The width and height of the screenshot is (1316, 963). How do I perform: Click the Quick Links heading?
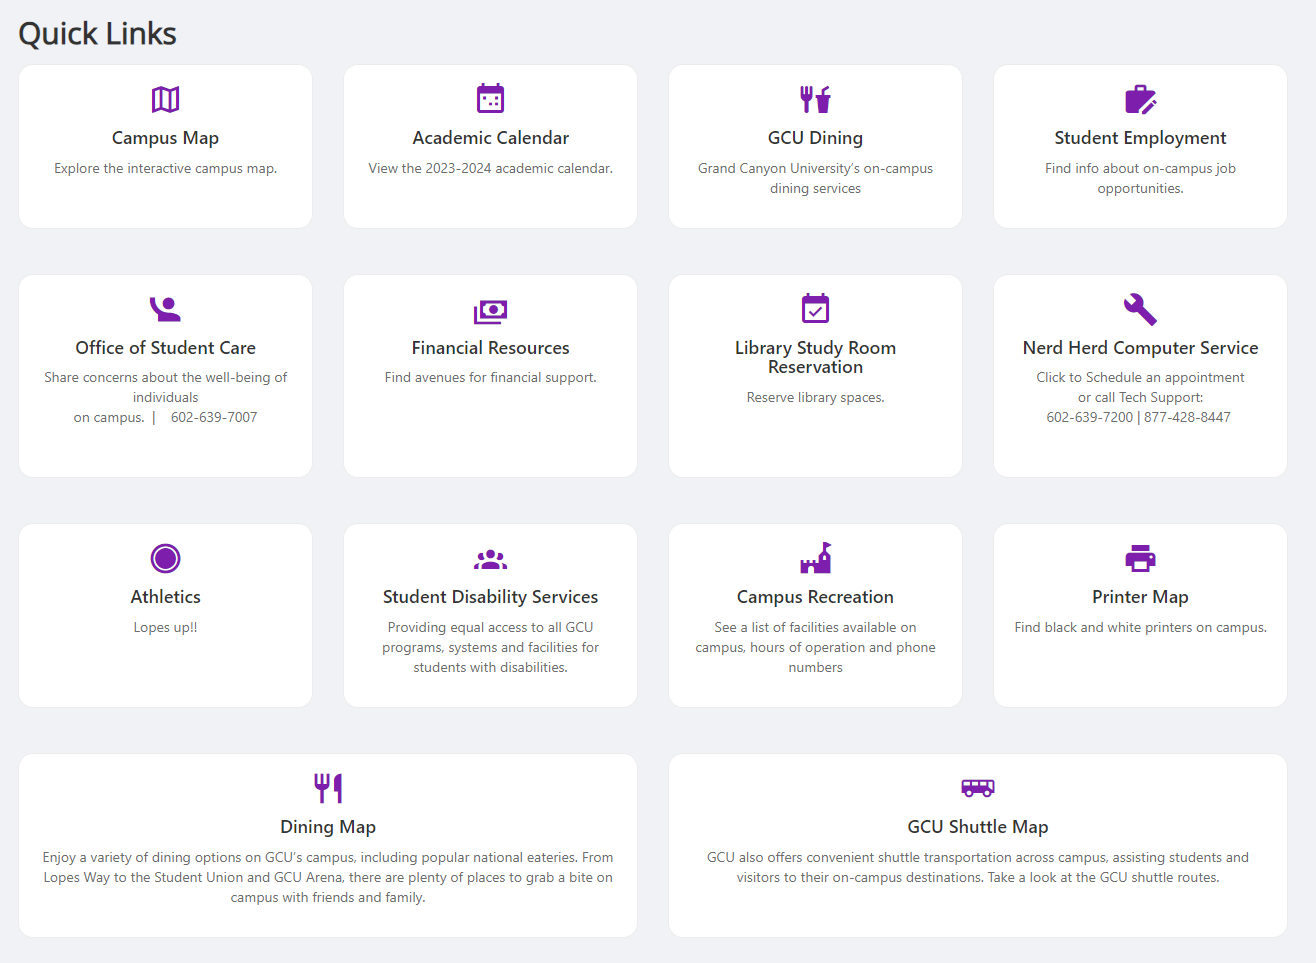[x=97, y=34]
